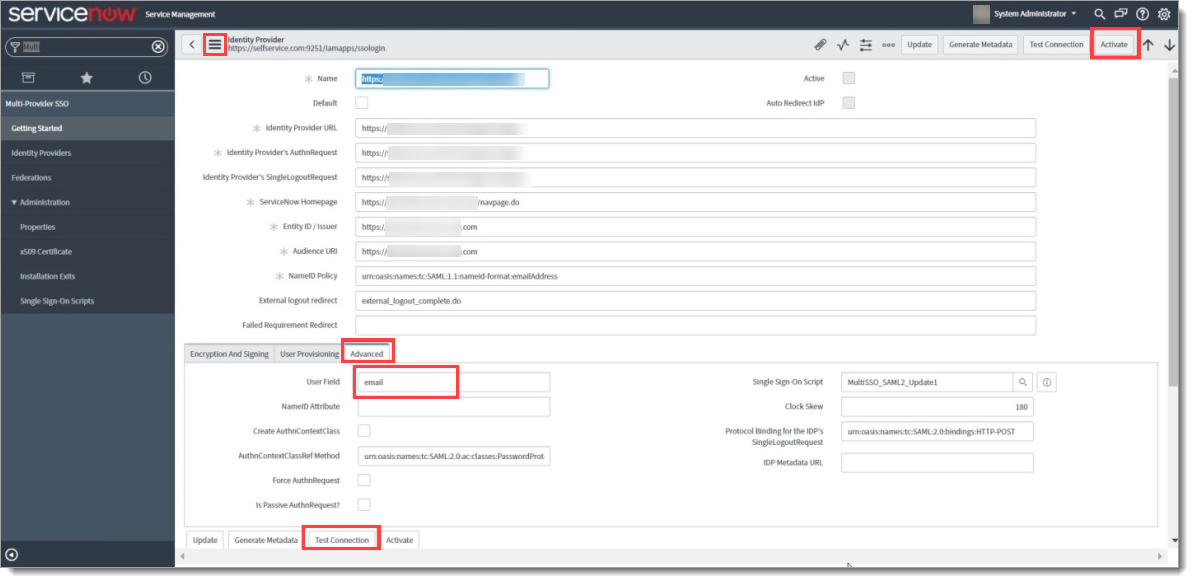Open x509 Certificate in the navigator
Image resolution: width=1194 pixels, height=583 pixels.
coord(45,252)
